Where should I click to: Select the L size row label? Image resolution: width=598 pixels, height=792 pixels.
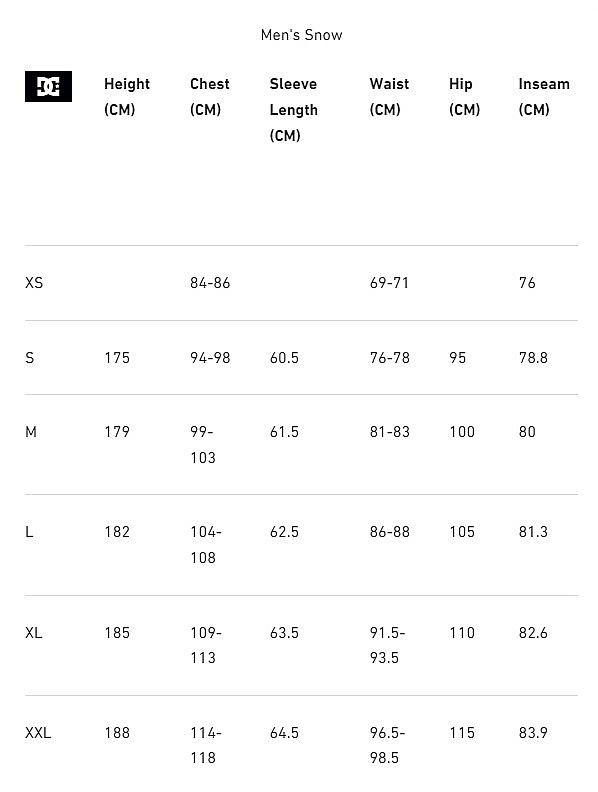(29, 532)
